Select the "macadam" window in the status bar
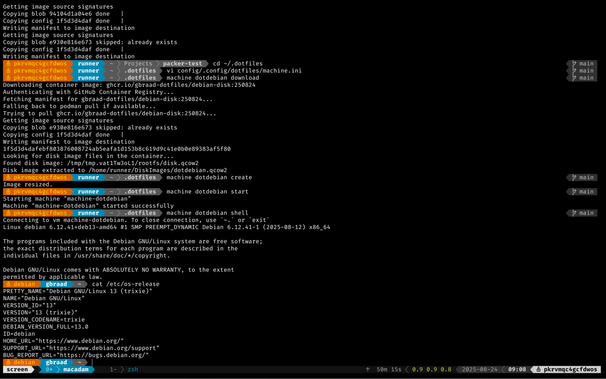Image resolution: width=606 pixels, height=379 pixels. (x=76, y=369)
